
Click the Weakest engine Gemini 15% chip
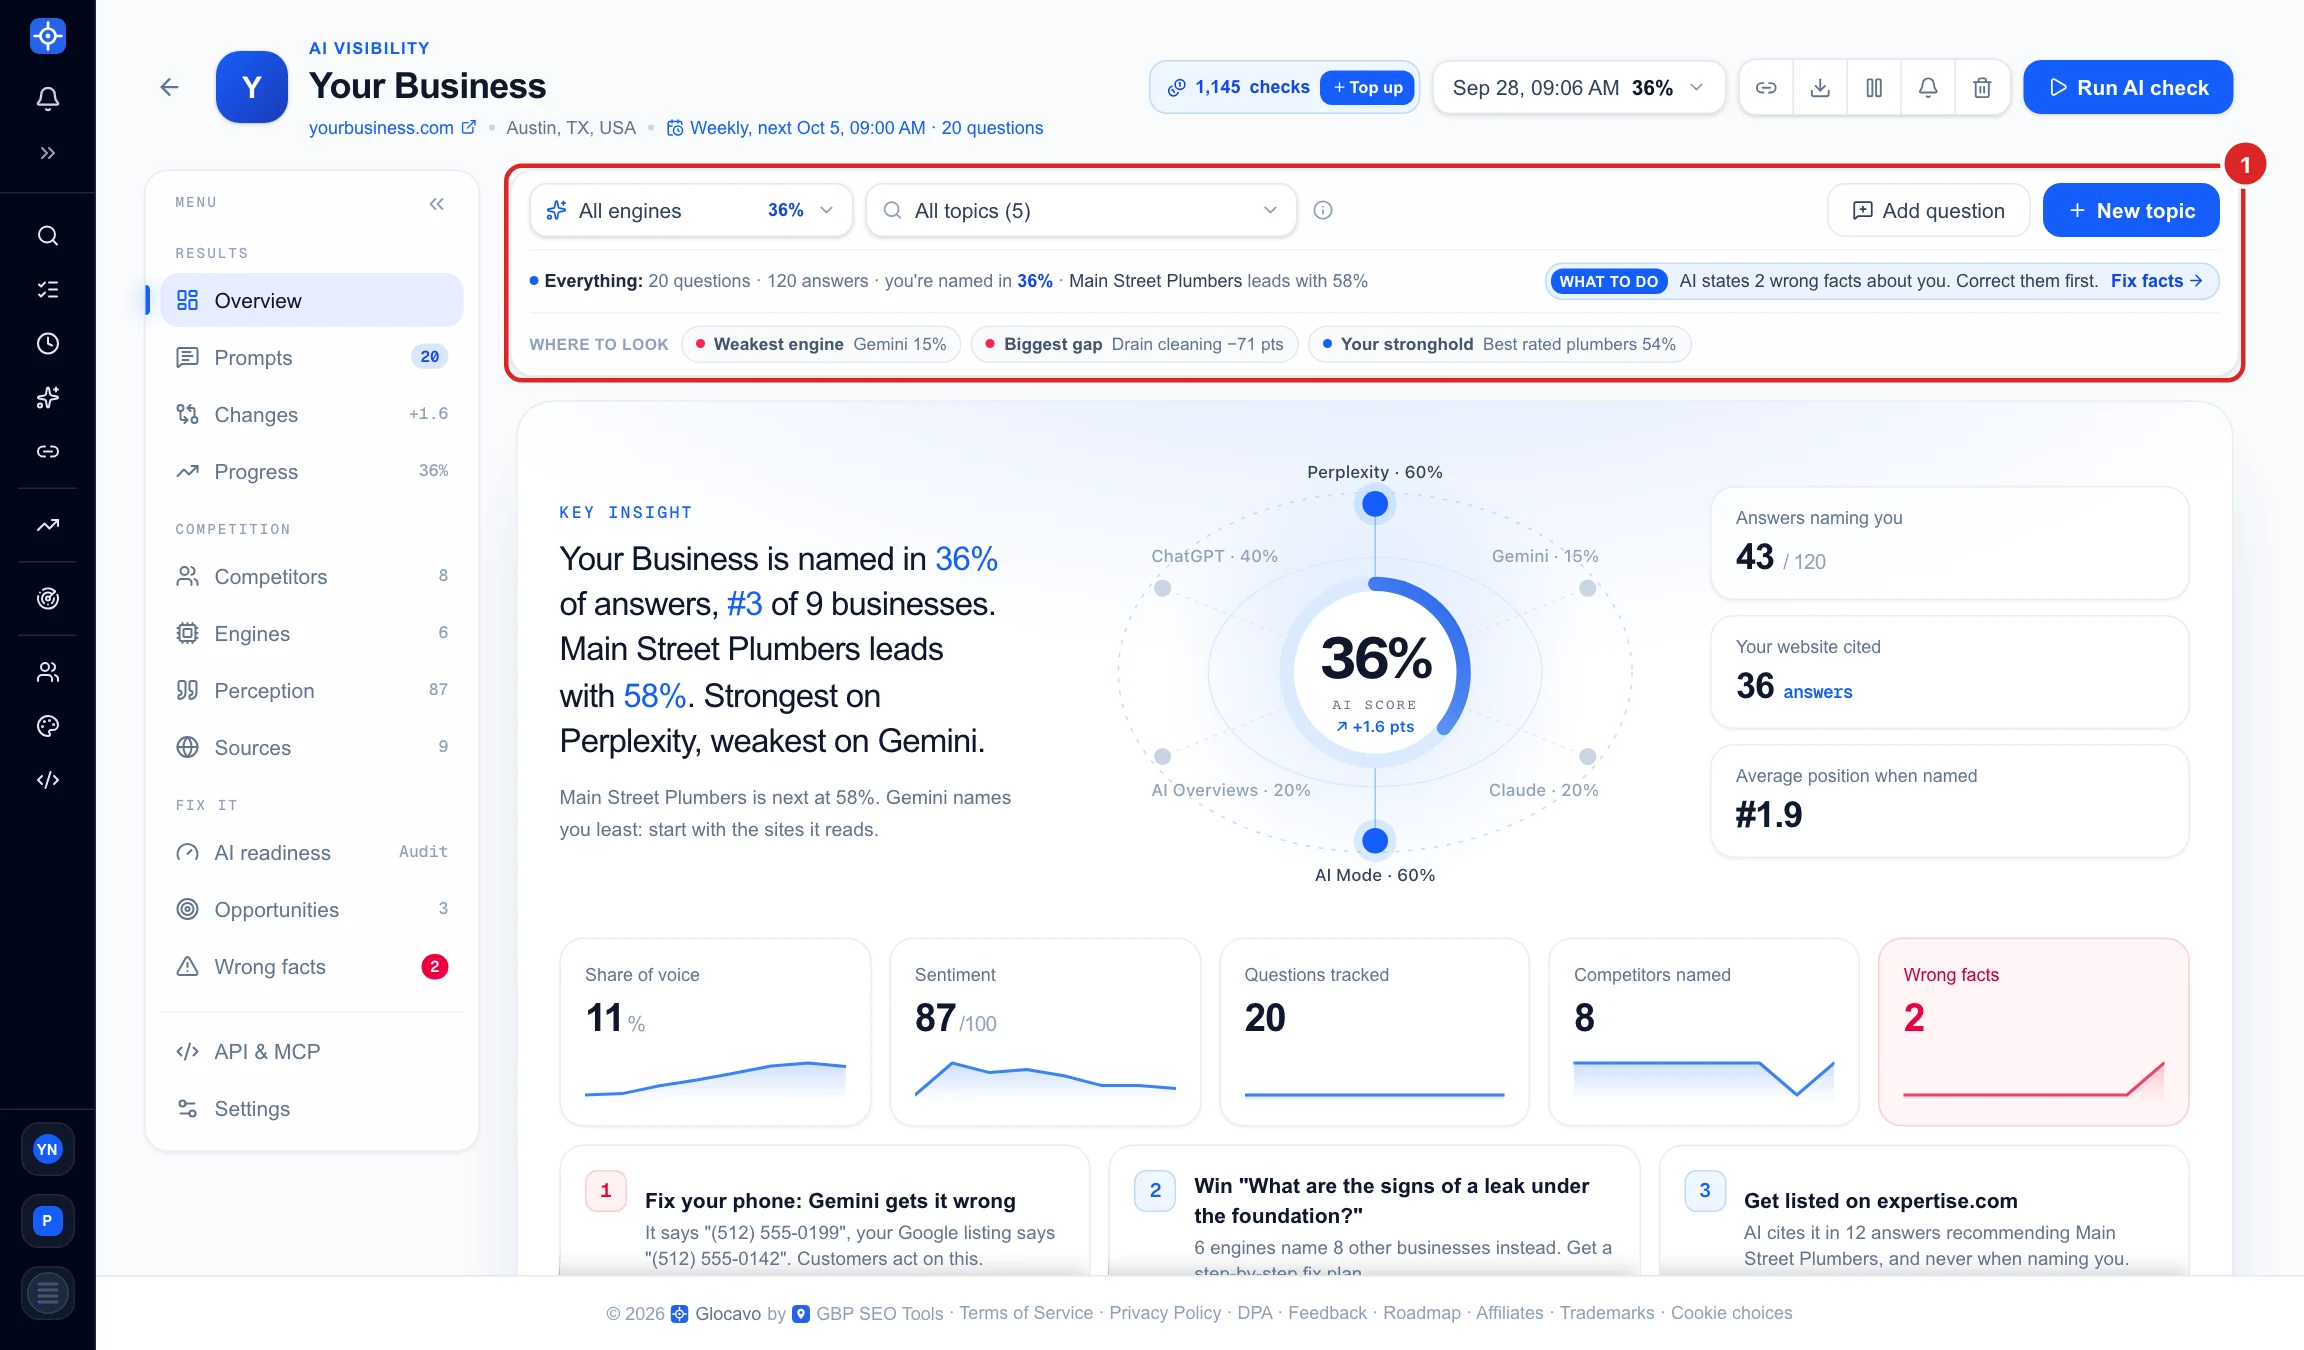[x=821, y=344]
